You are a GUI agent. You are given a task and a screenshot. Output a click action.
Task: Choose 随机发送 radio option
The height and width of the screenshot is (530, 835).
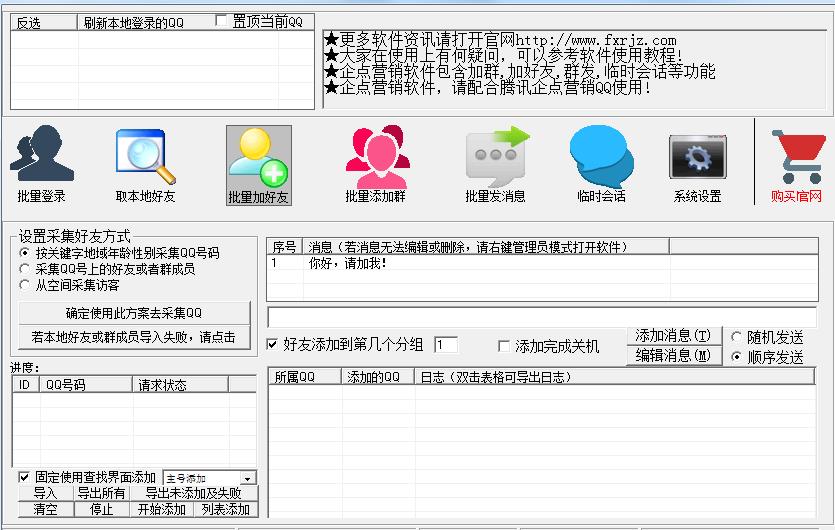click(736, 337)
